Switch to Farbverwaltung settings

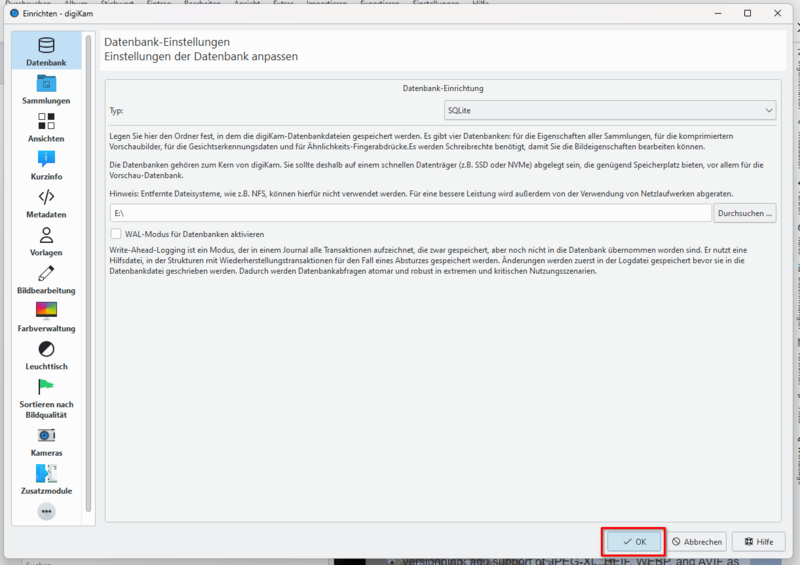pyautogui.click(x=46, y=317)
